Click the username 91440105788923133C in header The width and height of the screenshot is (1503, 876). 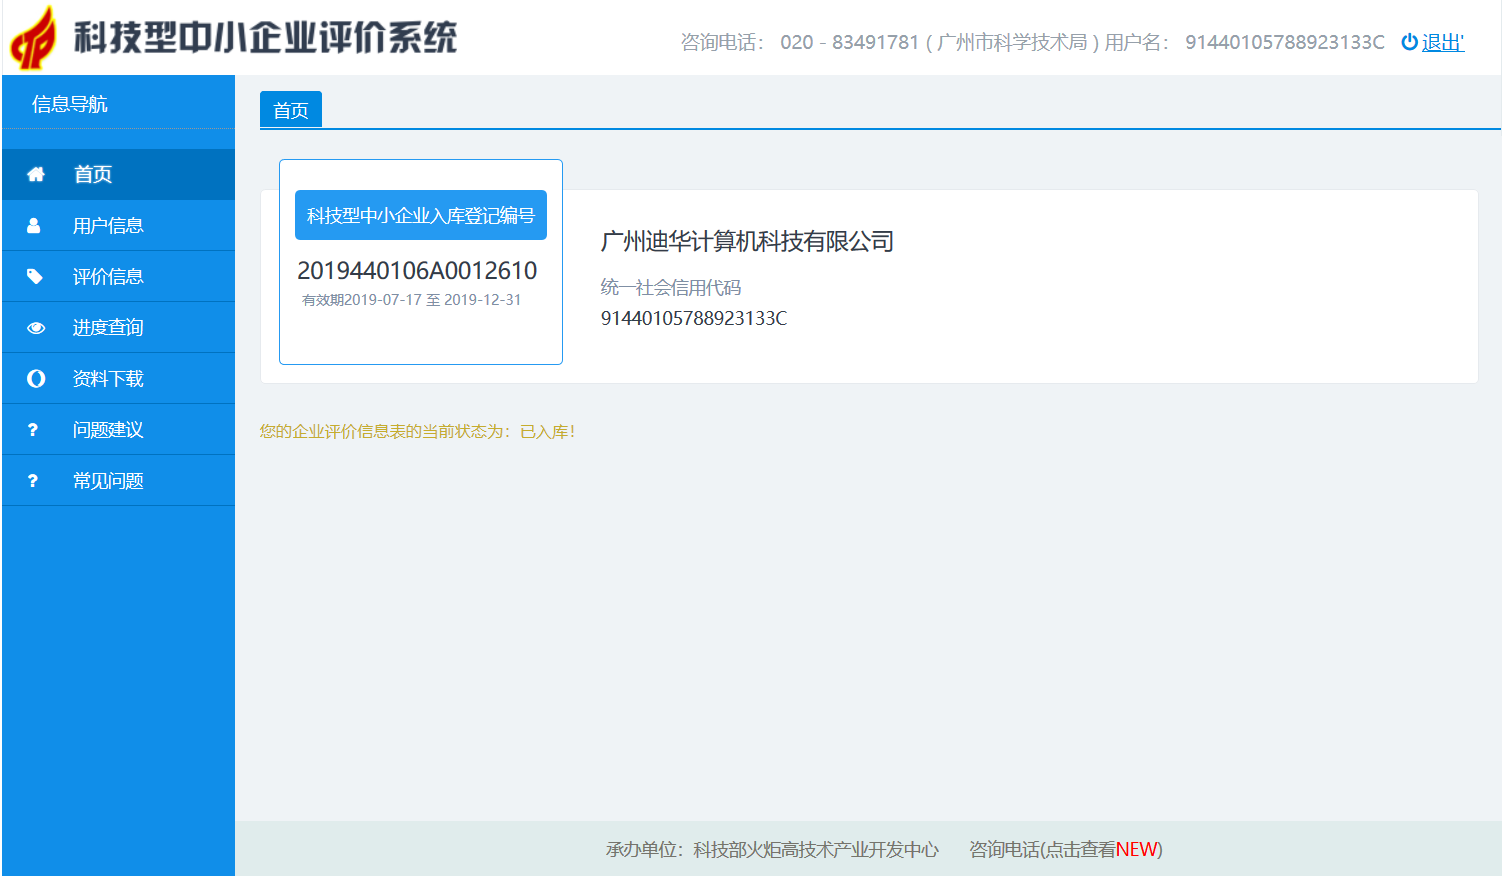point(1285,42)
